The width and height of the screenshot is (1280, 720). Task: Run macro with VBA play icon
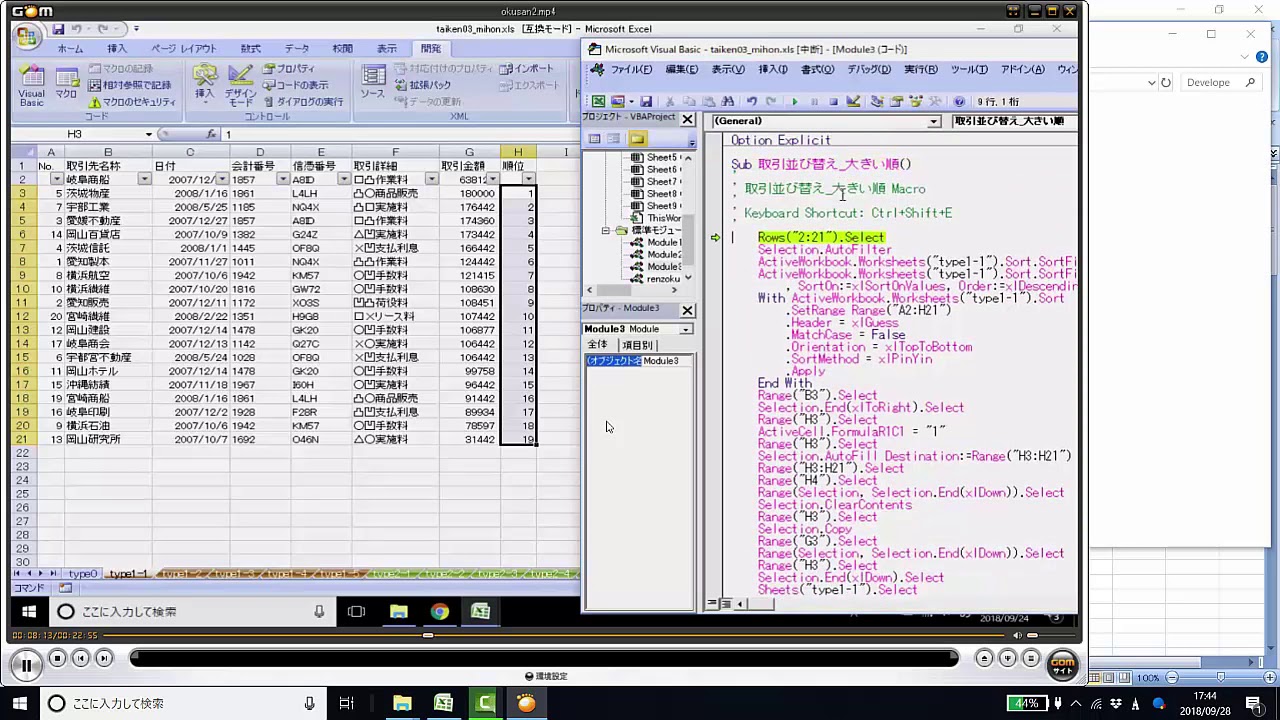click(x=795, y=102)
